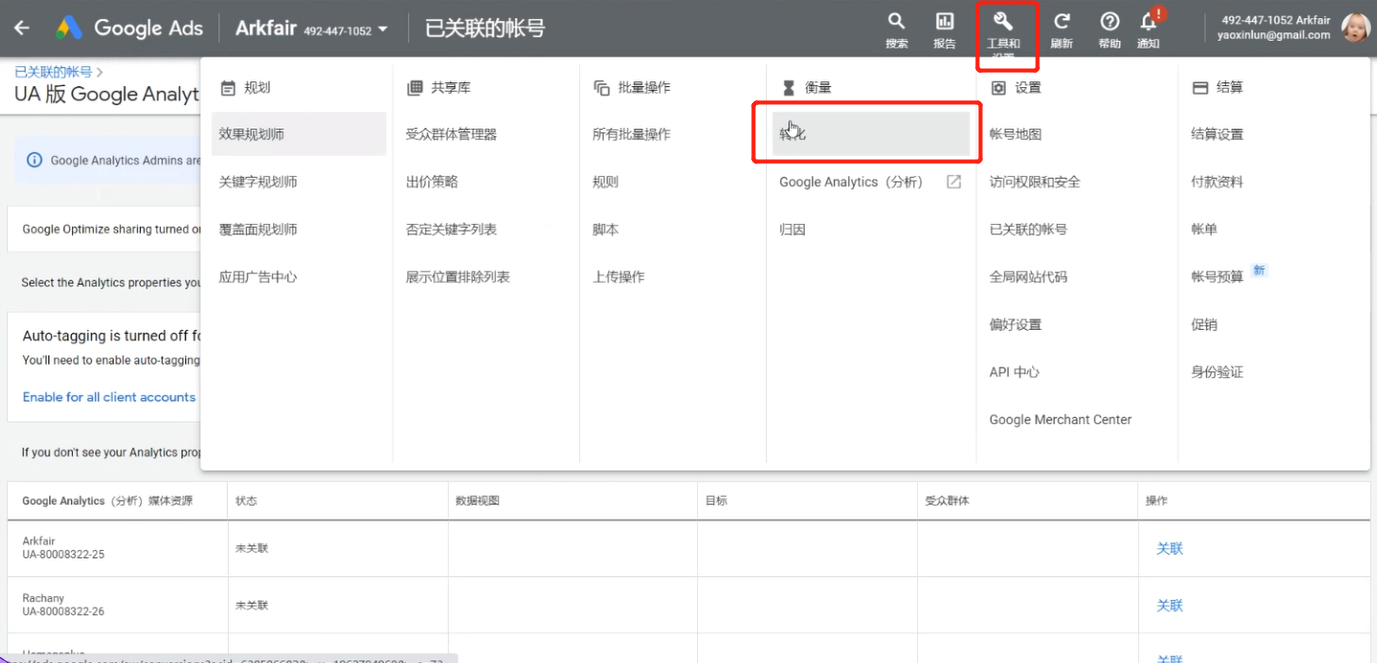This screenshot has width=1377, height=663.
Task: Click the Google Ads logo
Action: [x=128, y=27]
